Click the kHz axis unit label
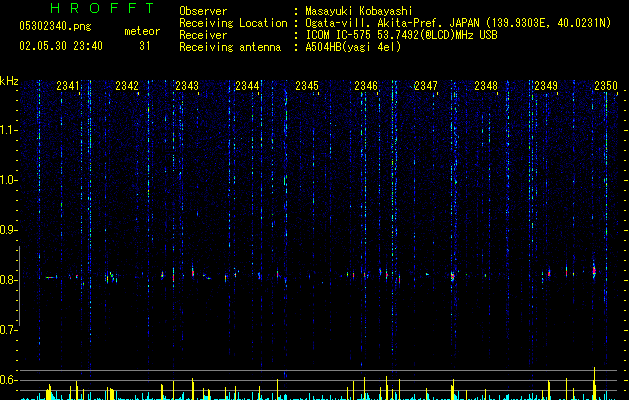The width and height of the screenshot is (629, 400). [x=9, y=81]
